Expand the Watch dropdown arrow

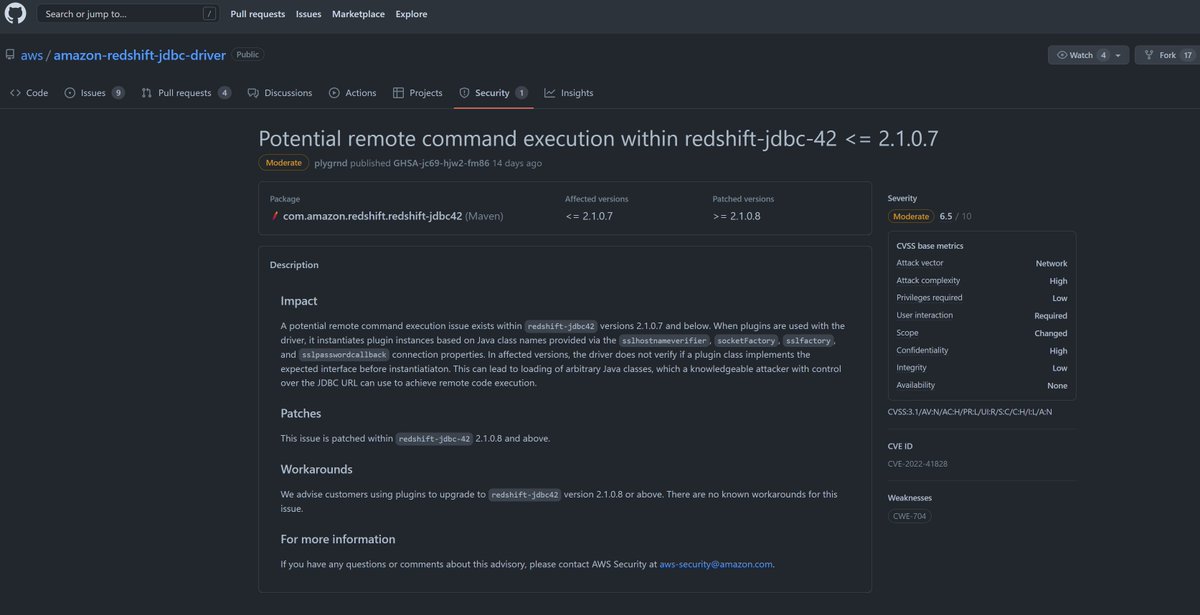click(1121, 55)
